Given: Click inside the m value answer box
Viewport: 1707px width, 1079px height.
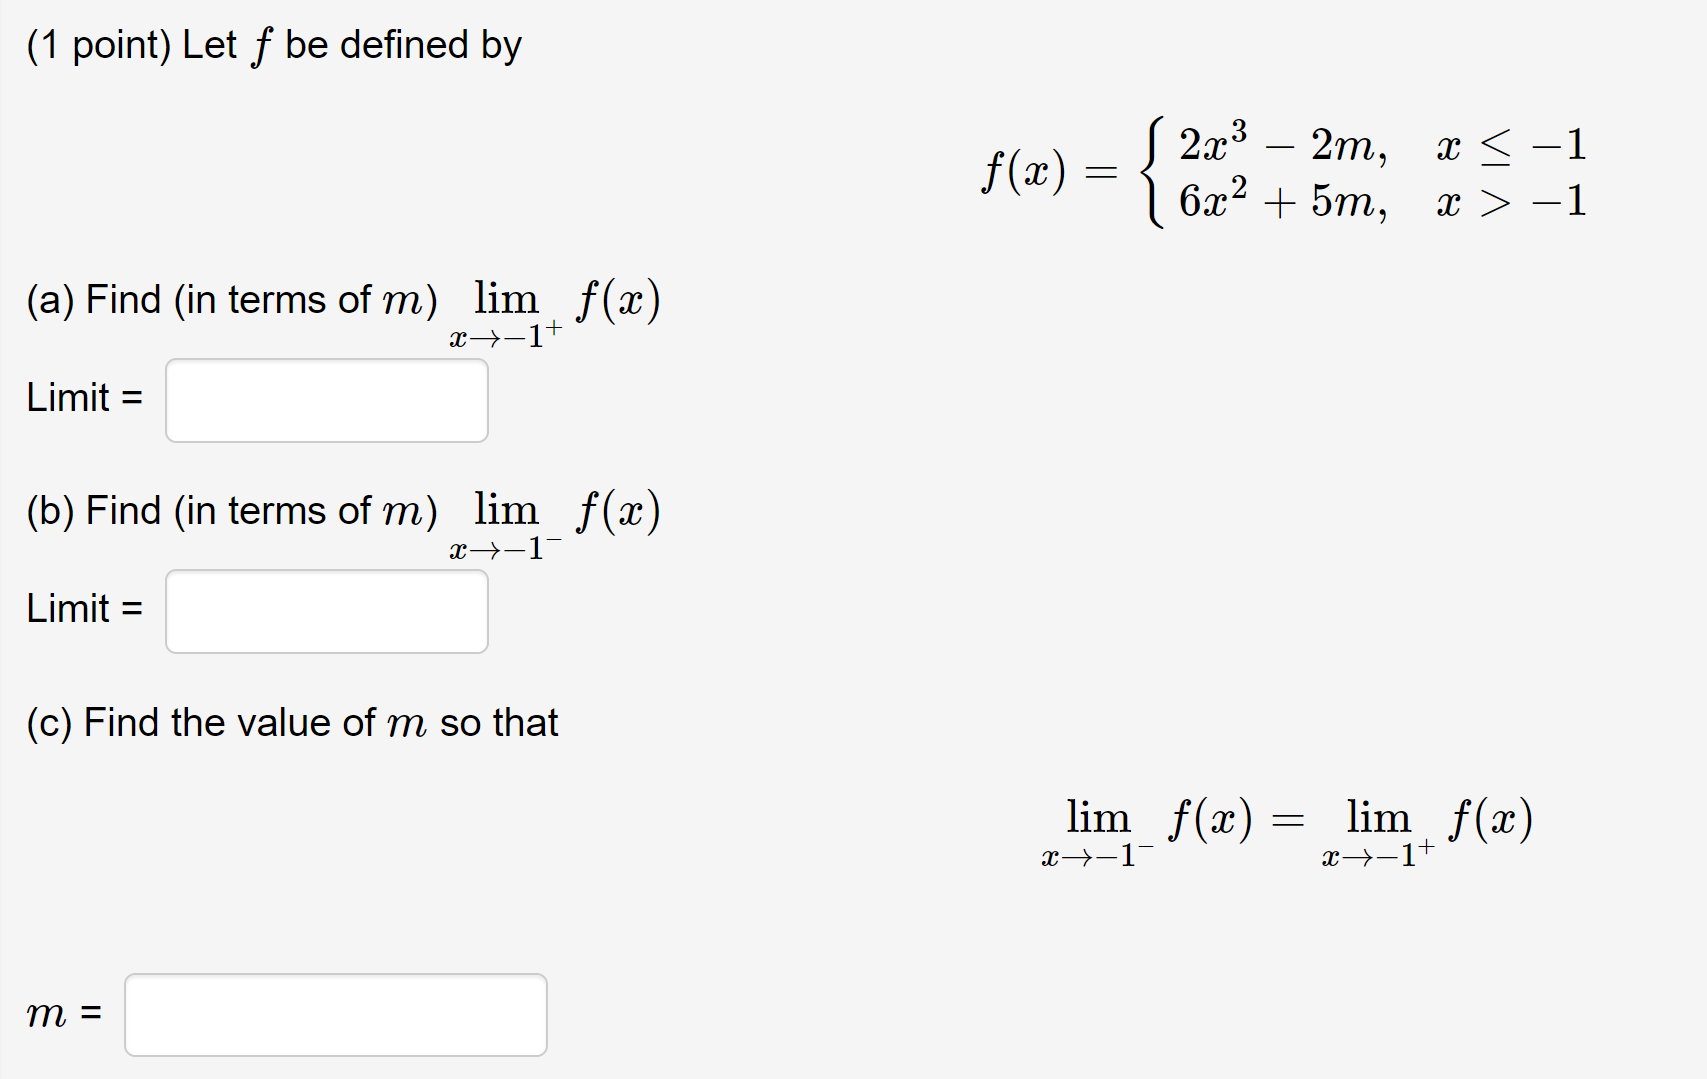Looking at the screenshot, I should 335,1013.
